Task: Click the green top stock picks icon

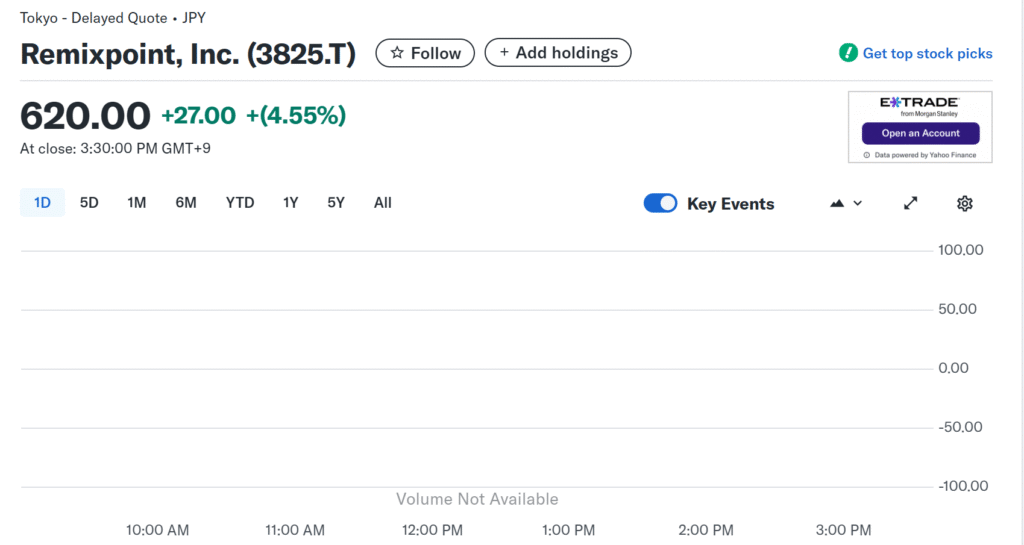Action: point(848,53)
